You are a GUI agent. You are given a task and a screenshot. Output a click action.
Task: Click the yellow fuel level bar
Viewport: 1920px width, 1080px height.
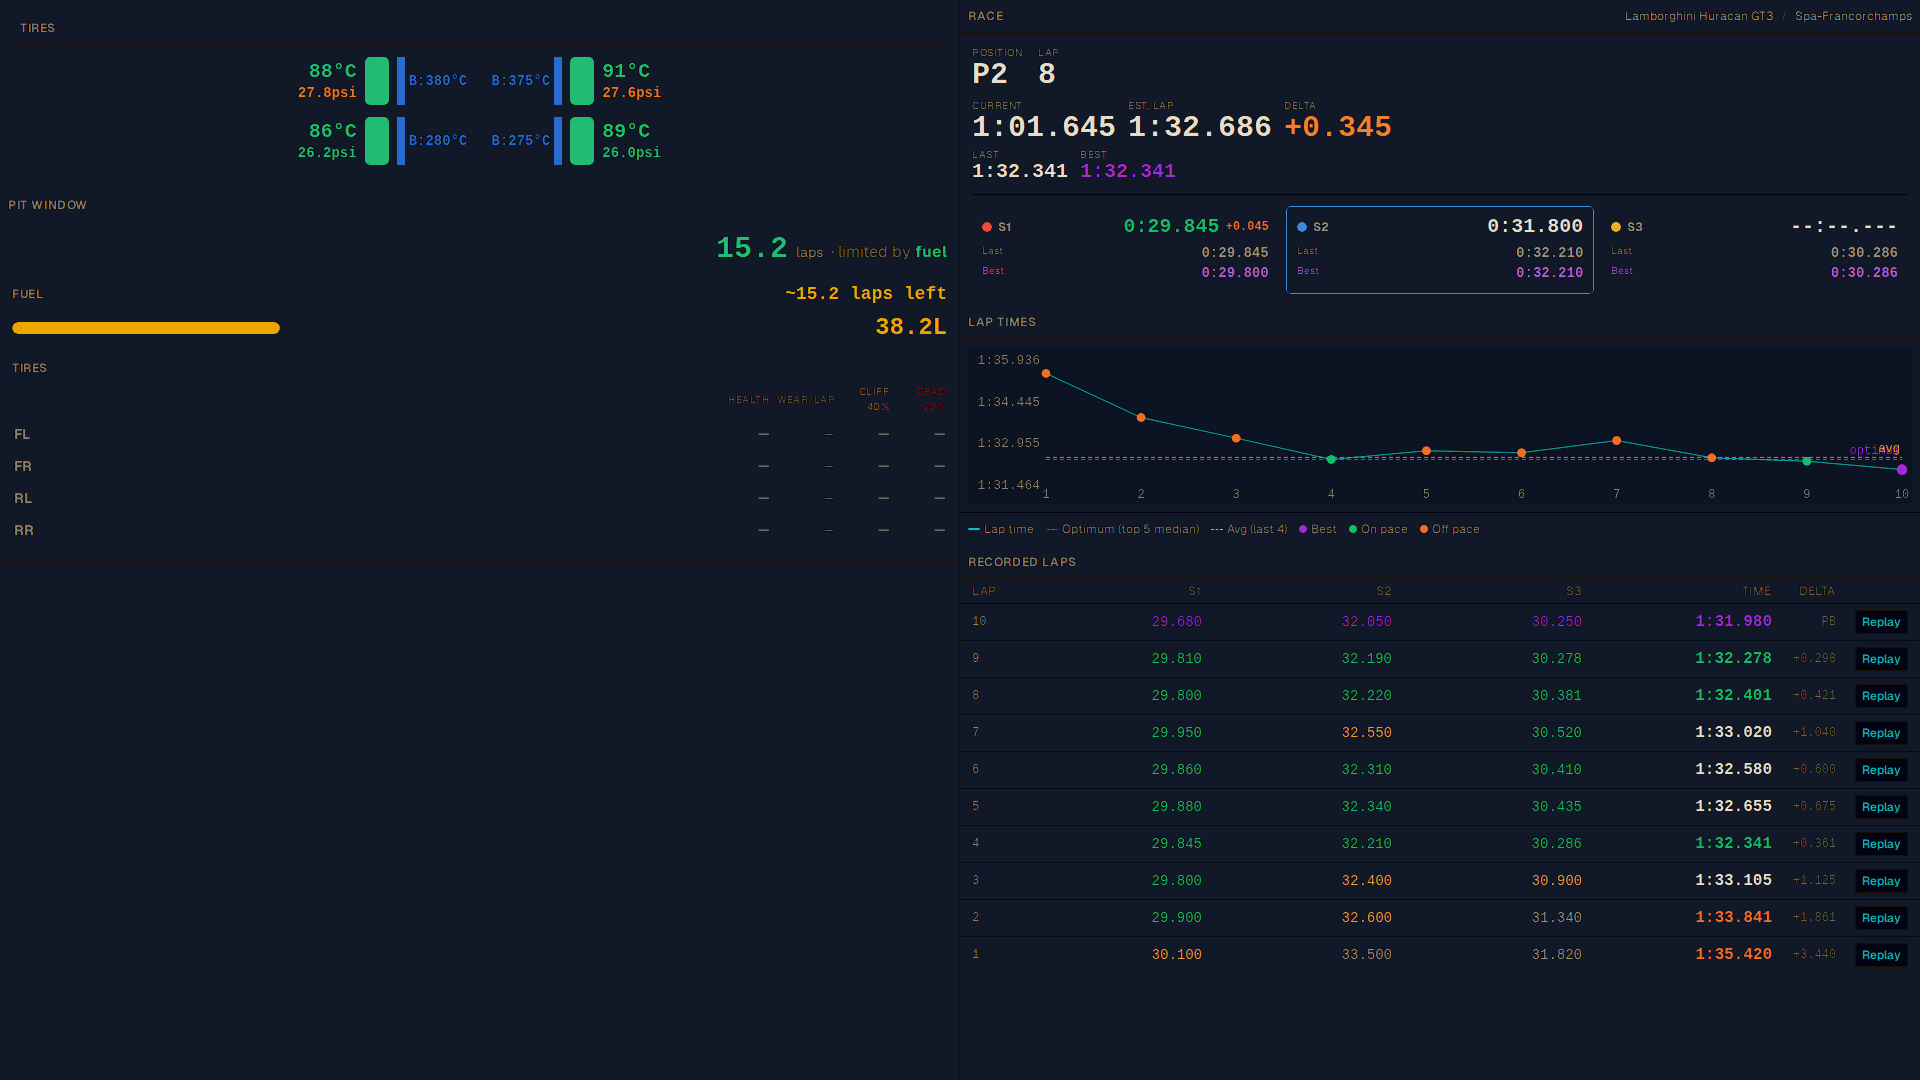point(146,328)
